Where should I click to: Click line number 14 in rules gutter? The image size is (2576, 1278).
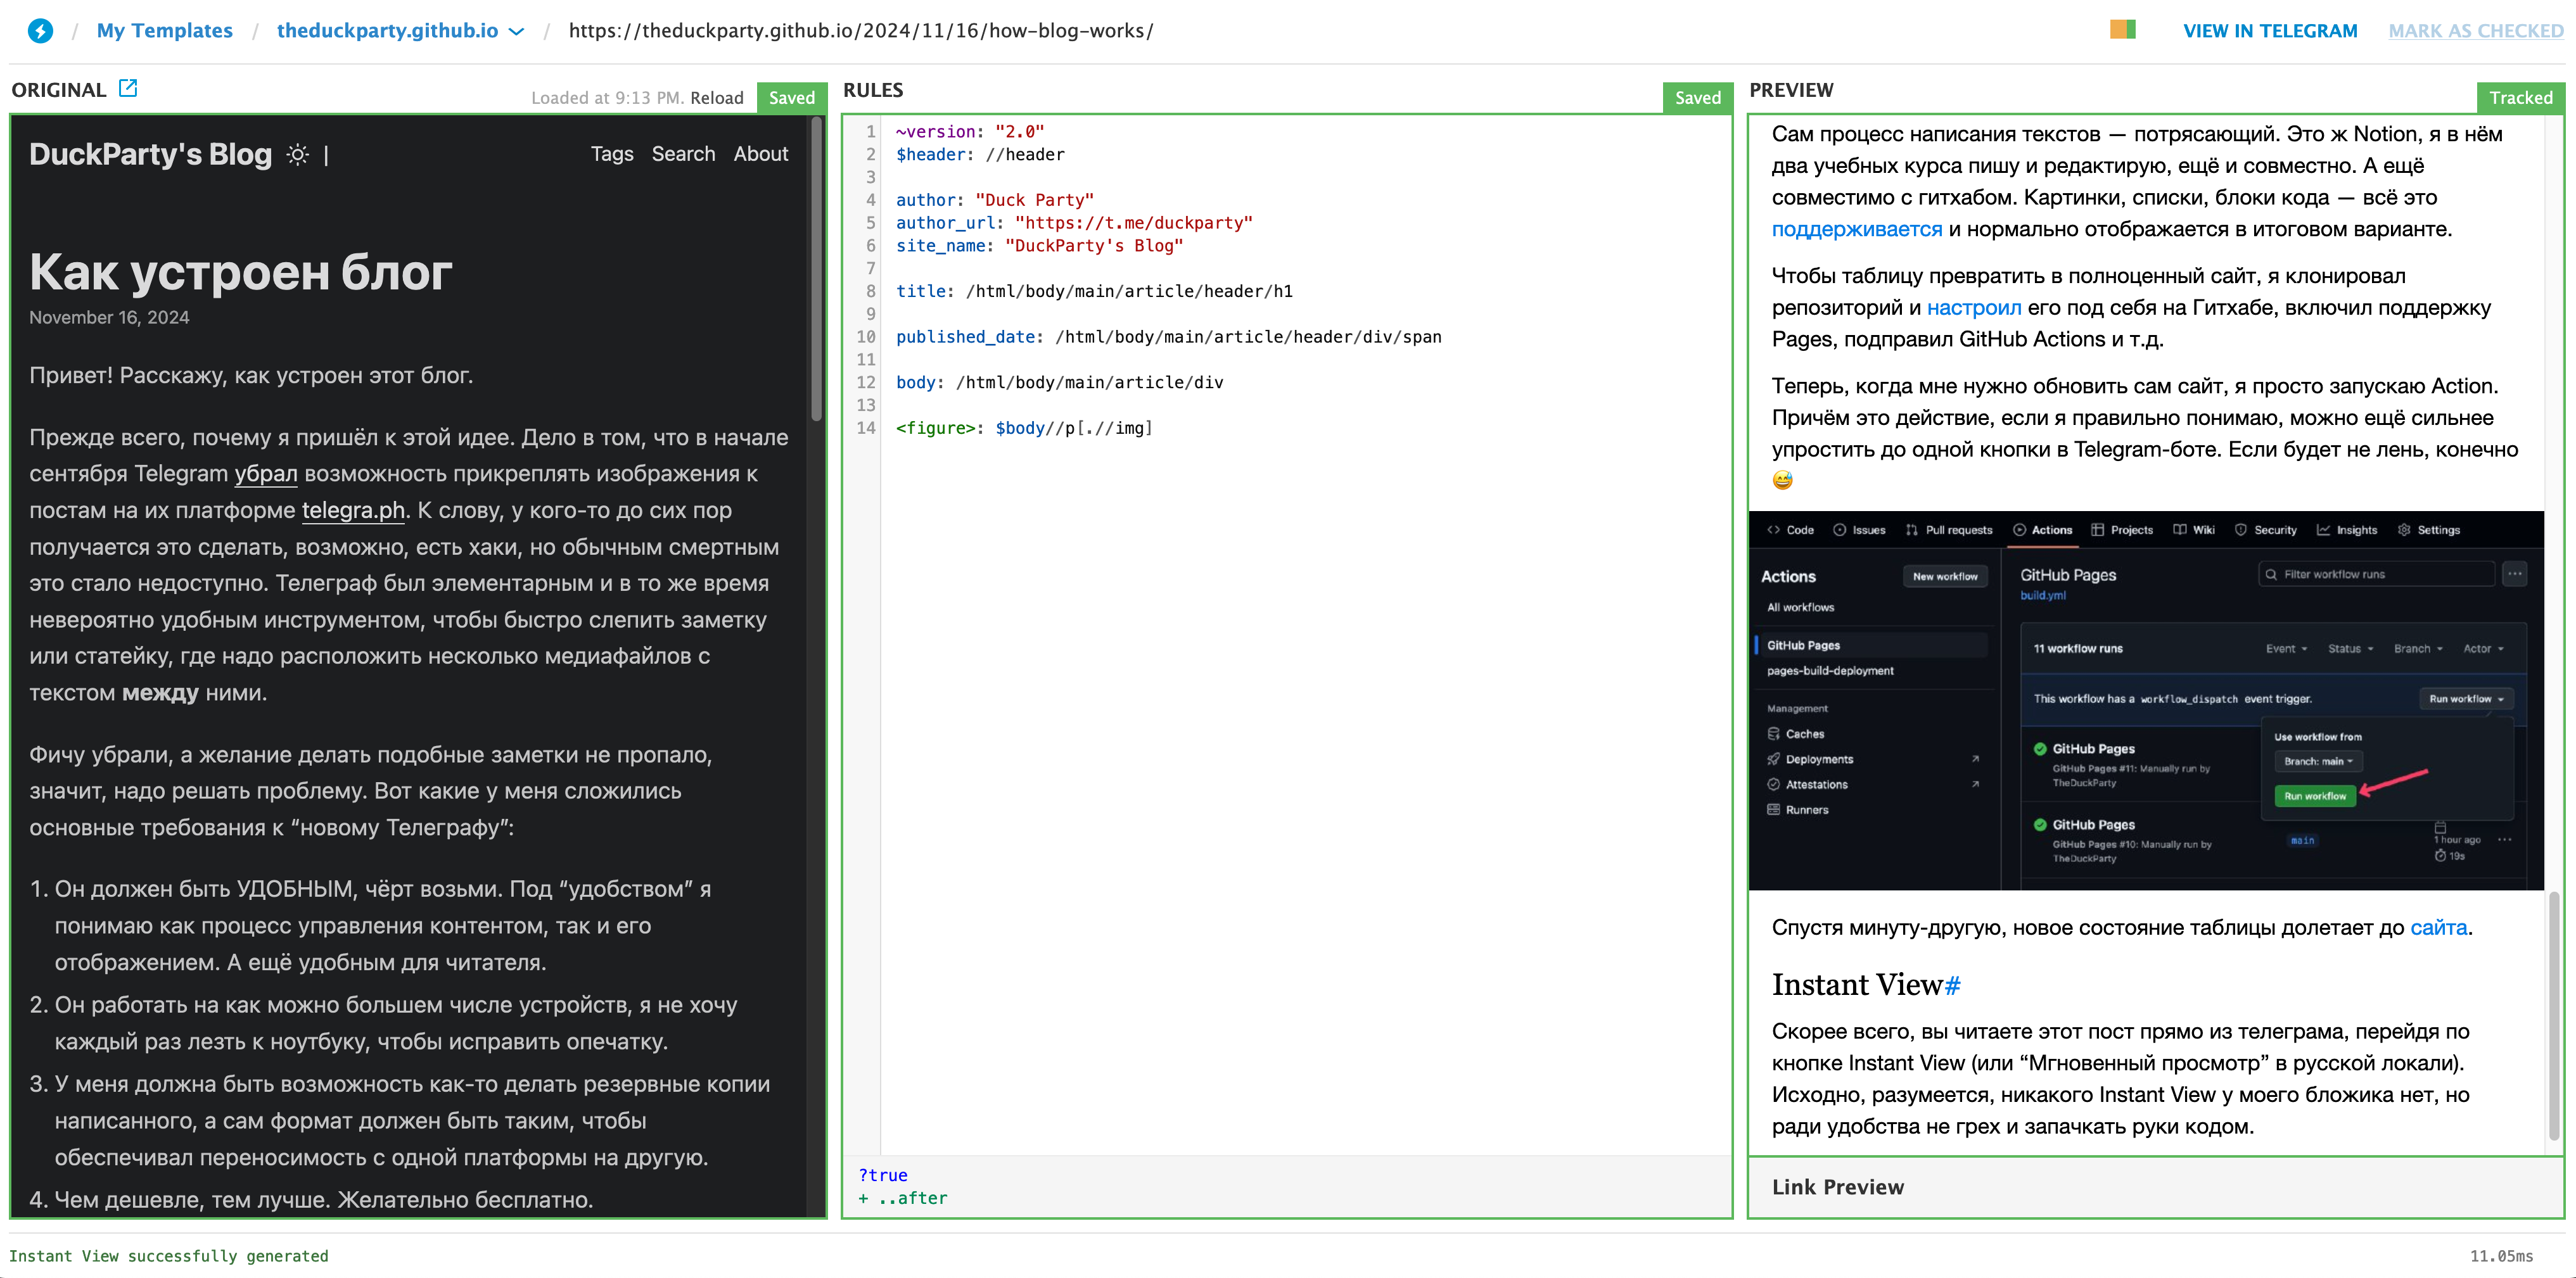[865, 428]
